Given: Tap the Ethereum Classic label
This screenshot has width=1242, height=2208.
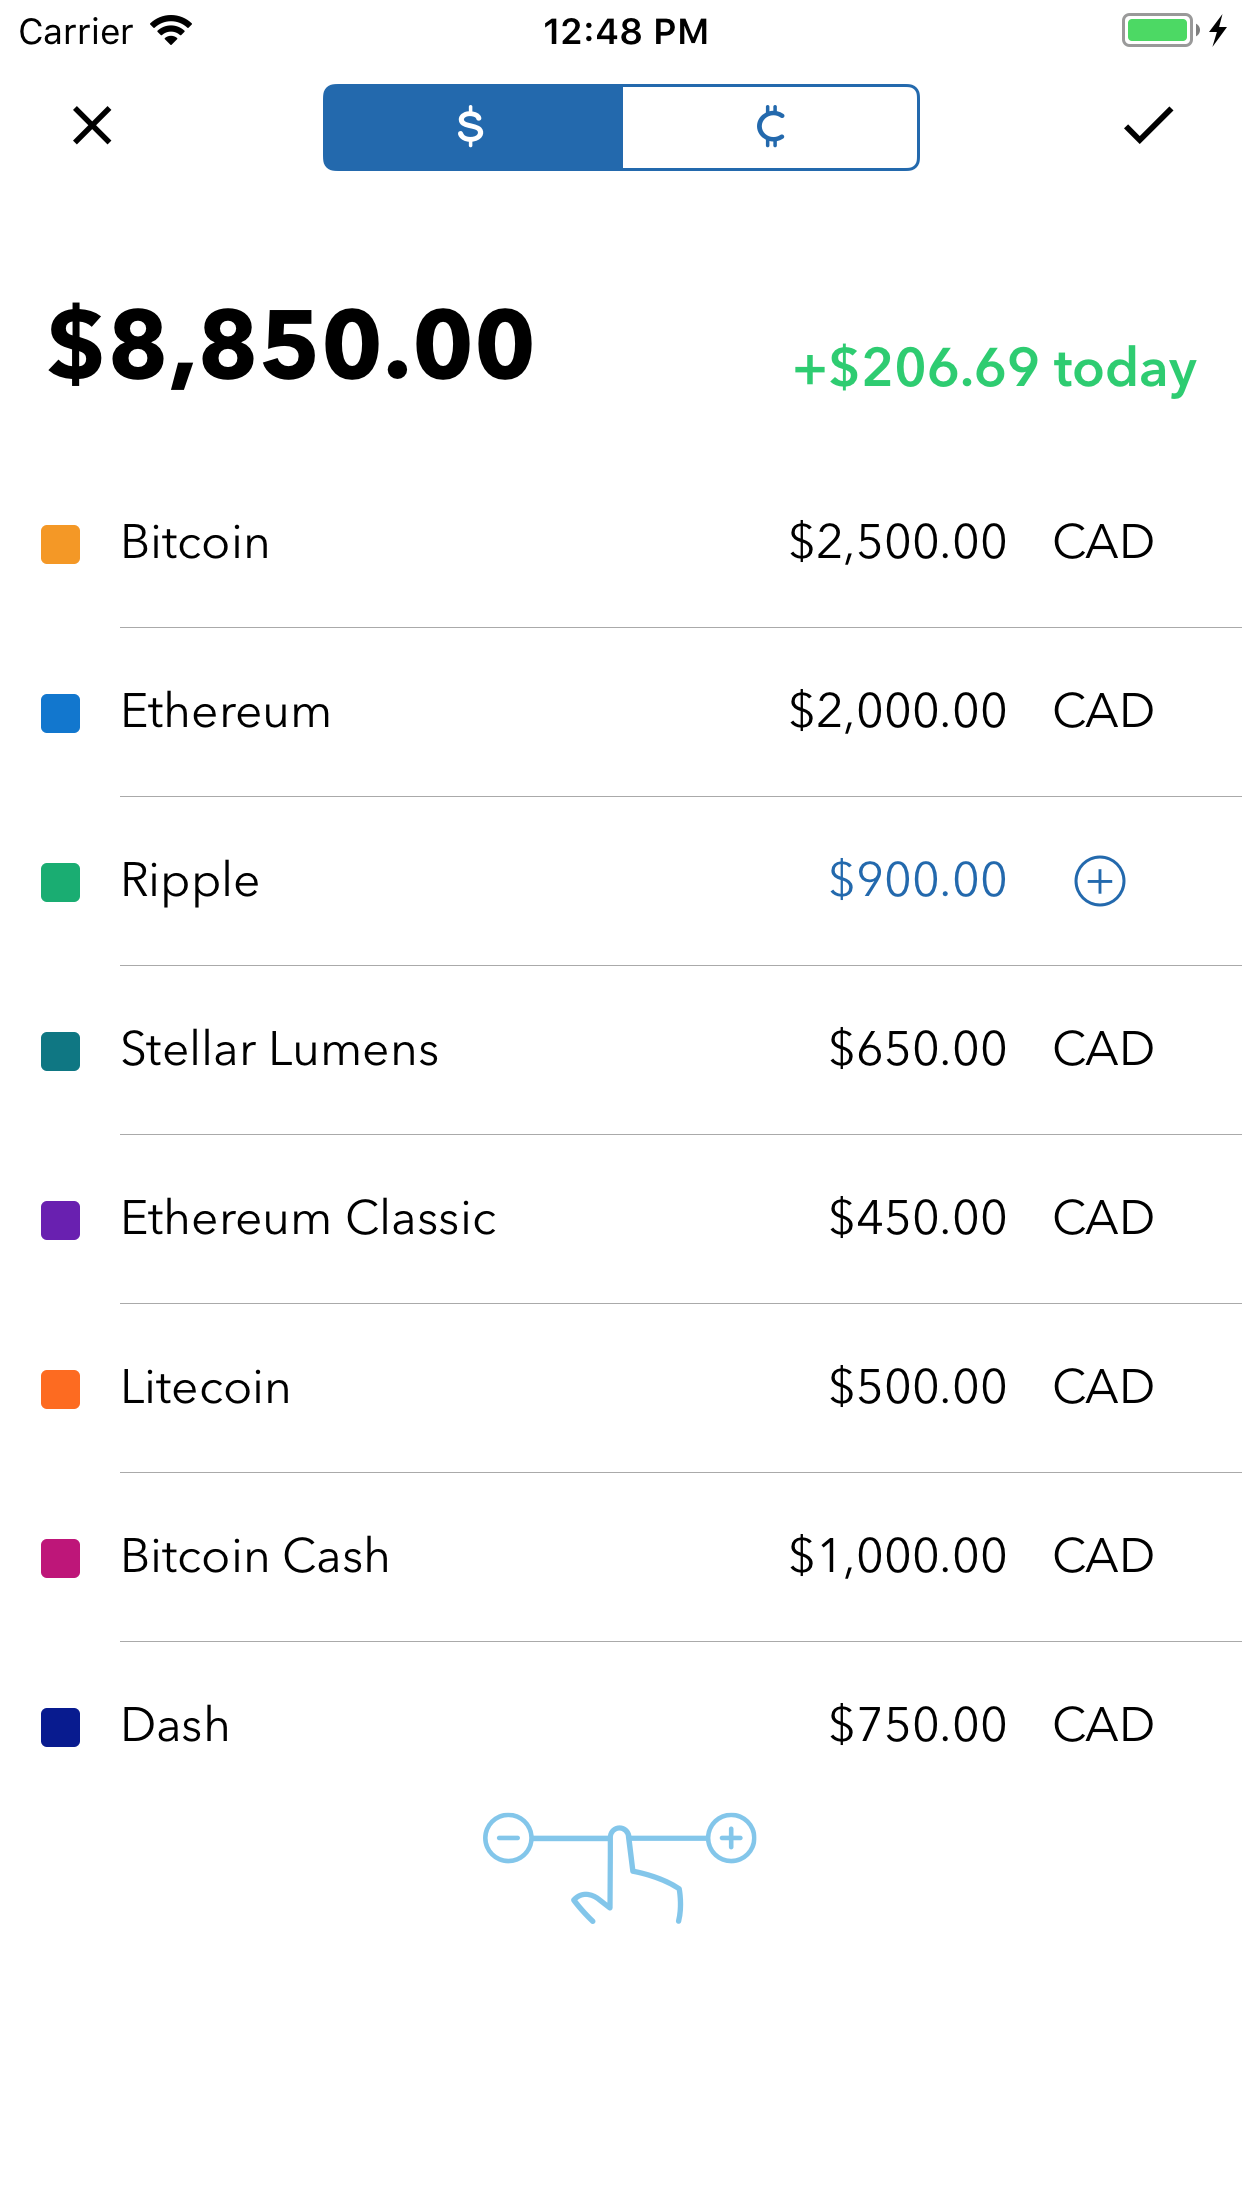Looking at the screenshot, I should 308,1219.
